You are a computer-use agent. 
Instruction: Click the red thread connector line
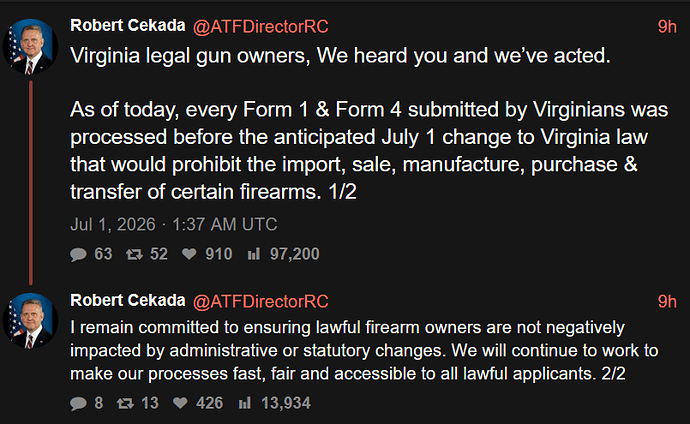(x=31, y=183)
